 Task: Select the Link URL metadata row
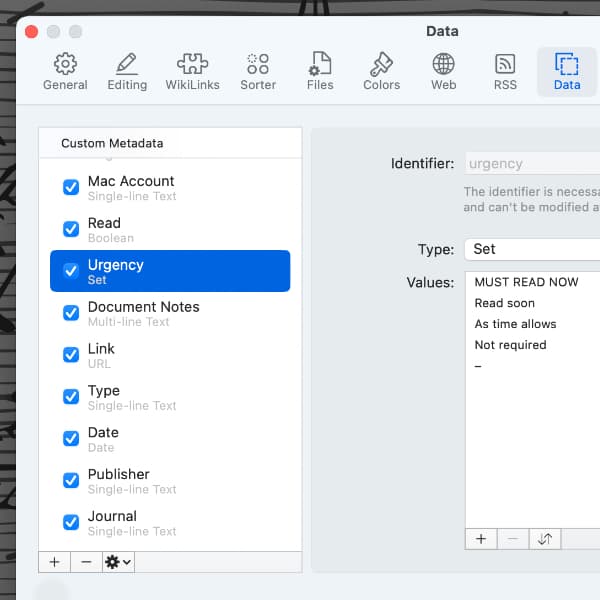pos(170,355)
